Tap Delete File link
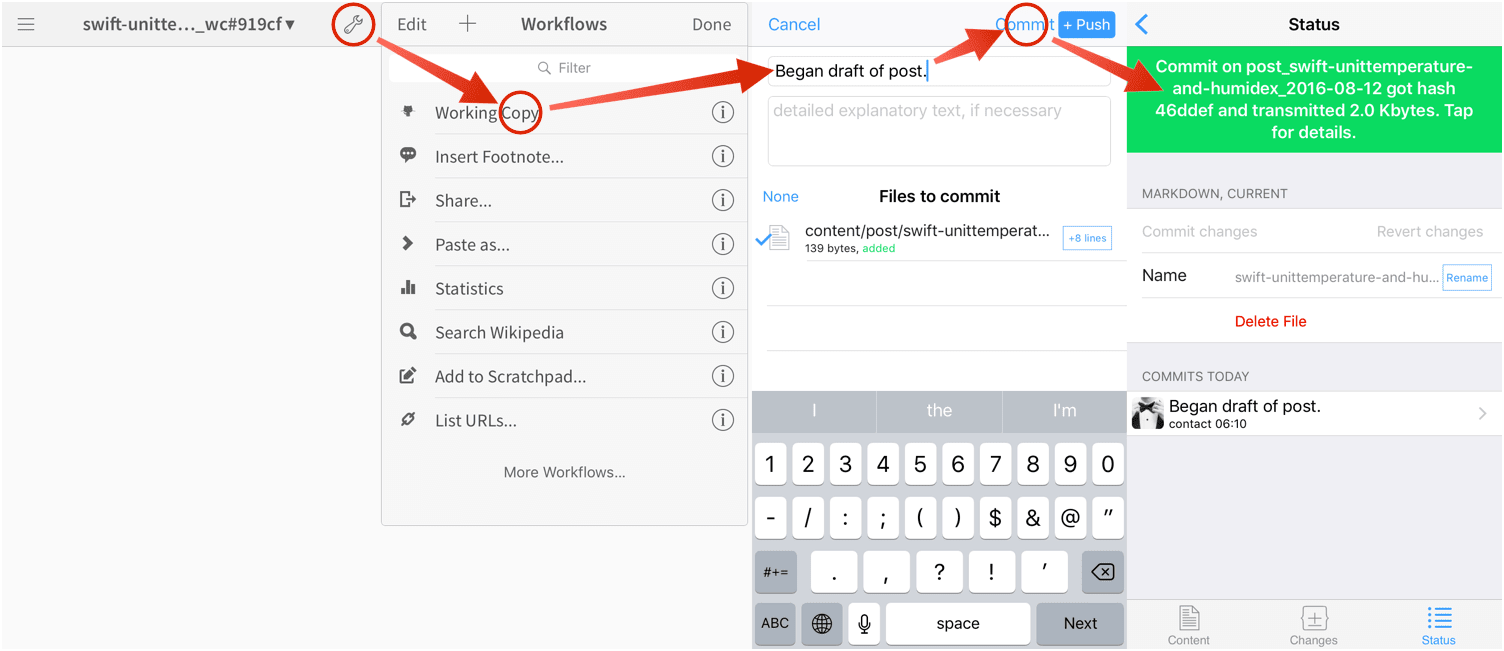The image size is (1504, 651). pos(1270,321)
